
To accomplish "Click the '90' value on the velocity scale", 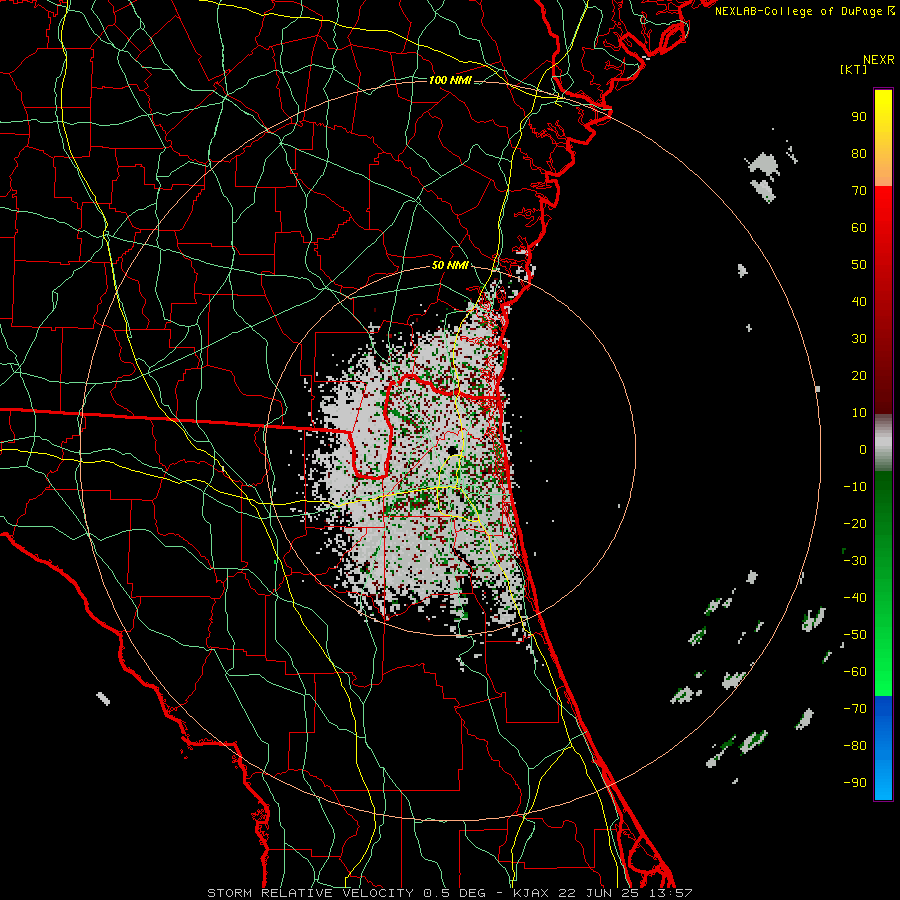I will tap(859, 117).
